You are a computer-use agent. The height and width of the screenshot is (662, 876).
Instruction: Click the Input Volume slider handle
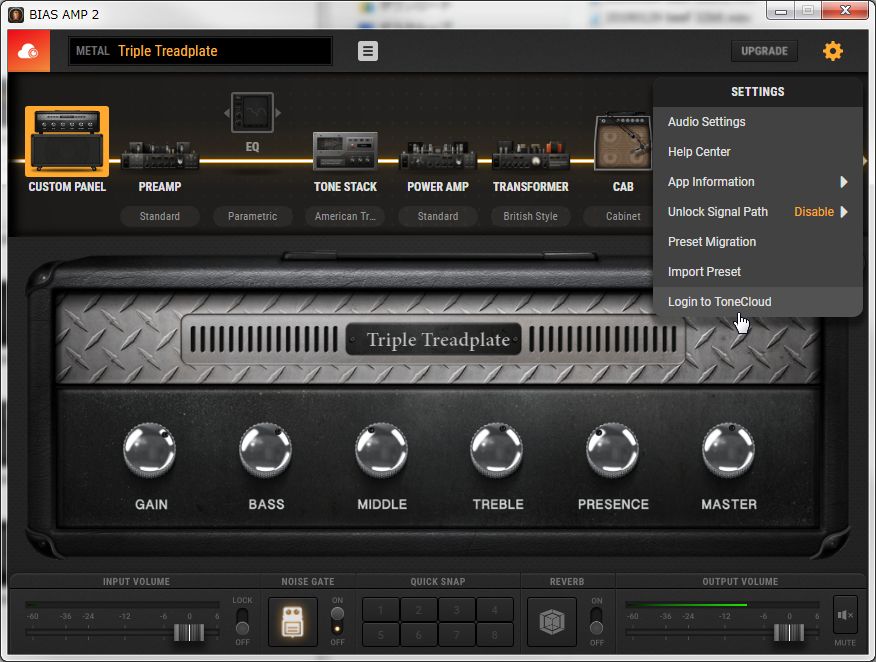tap(189, 632)
